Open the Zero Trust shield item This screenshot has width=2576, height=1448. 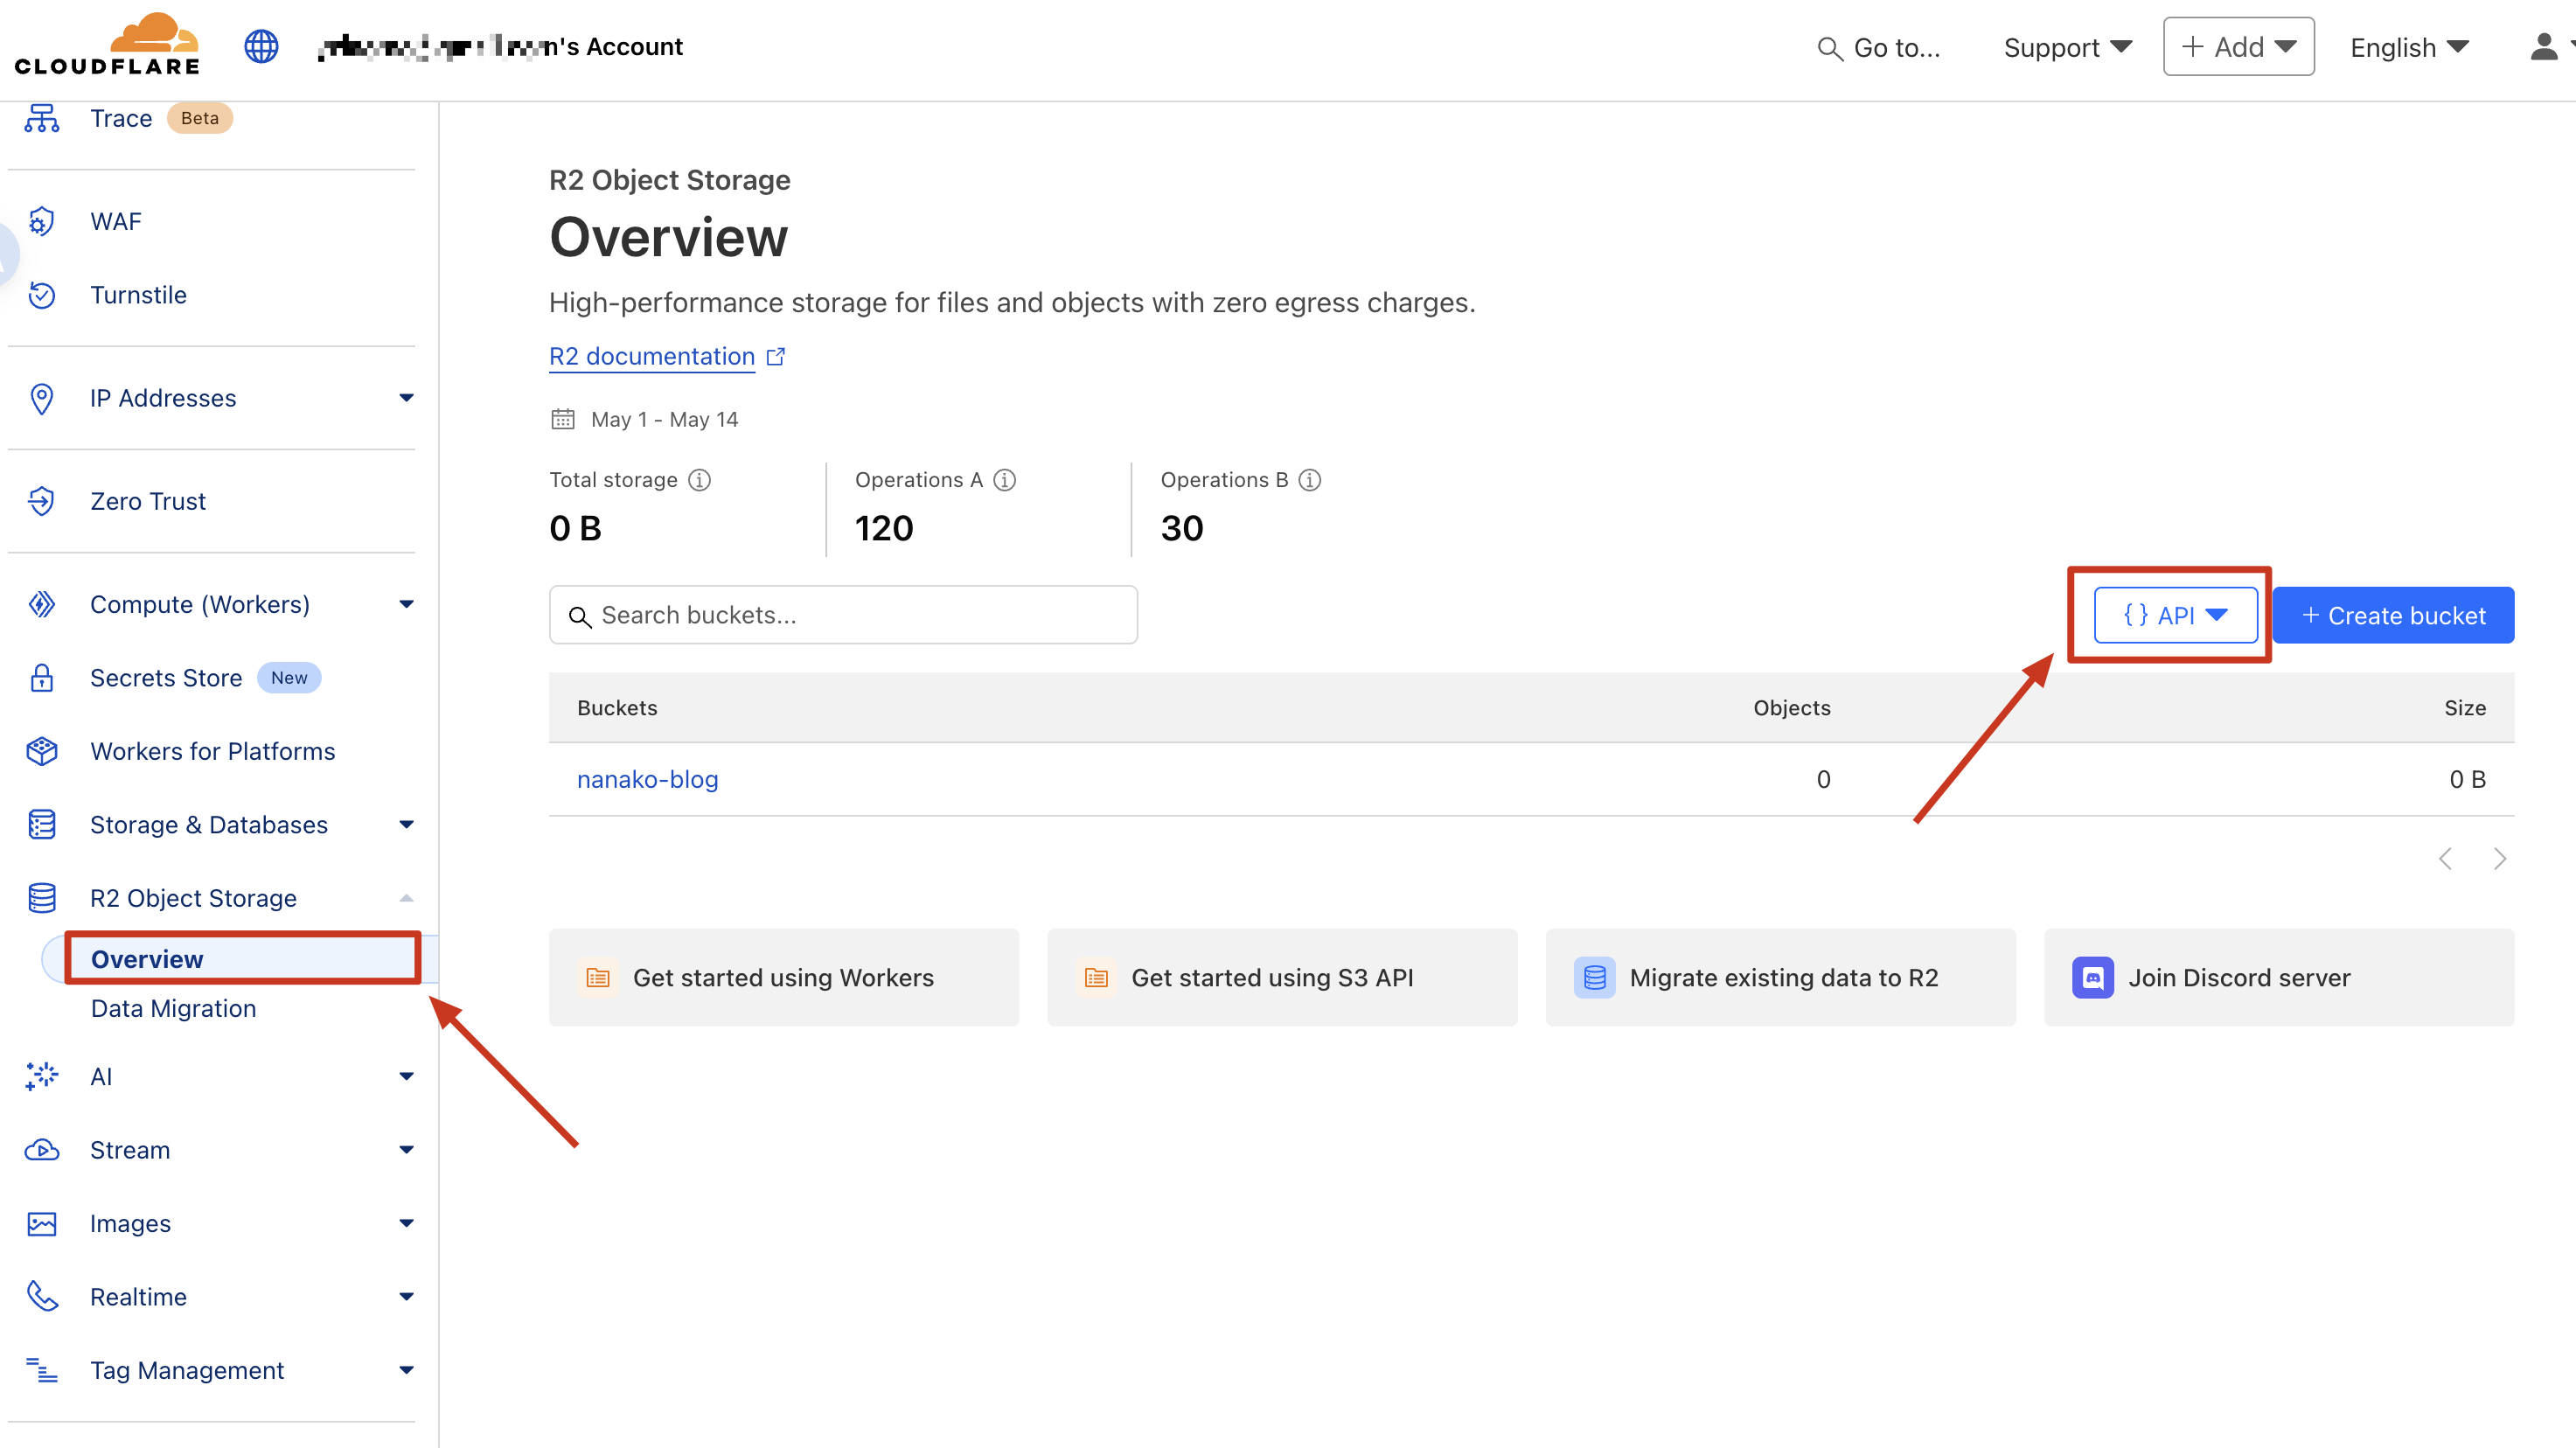click(x=148, y=501)
